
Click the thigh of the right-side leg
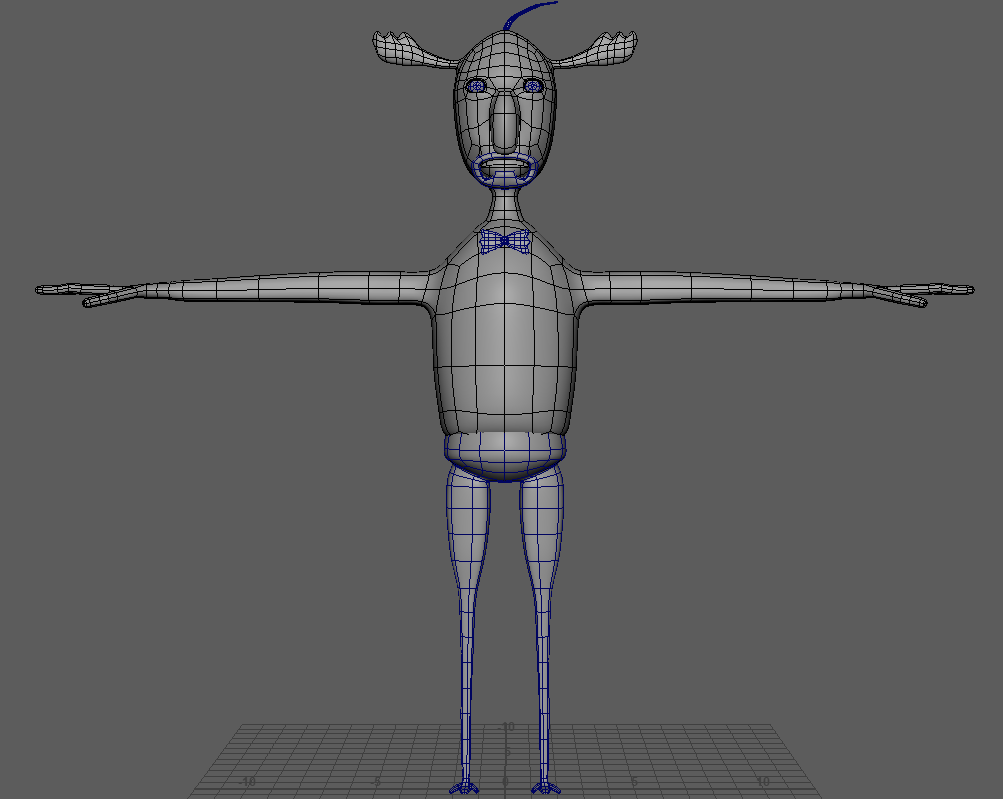click(x=542, y=520)
